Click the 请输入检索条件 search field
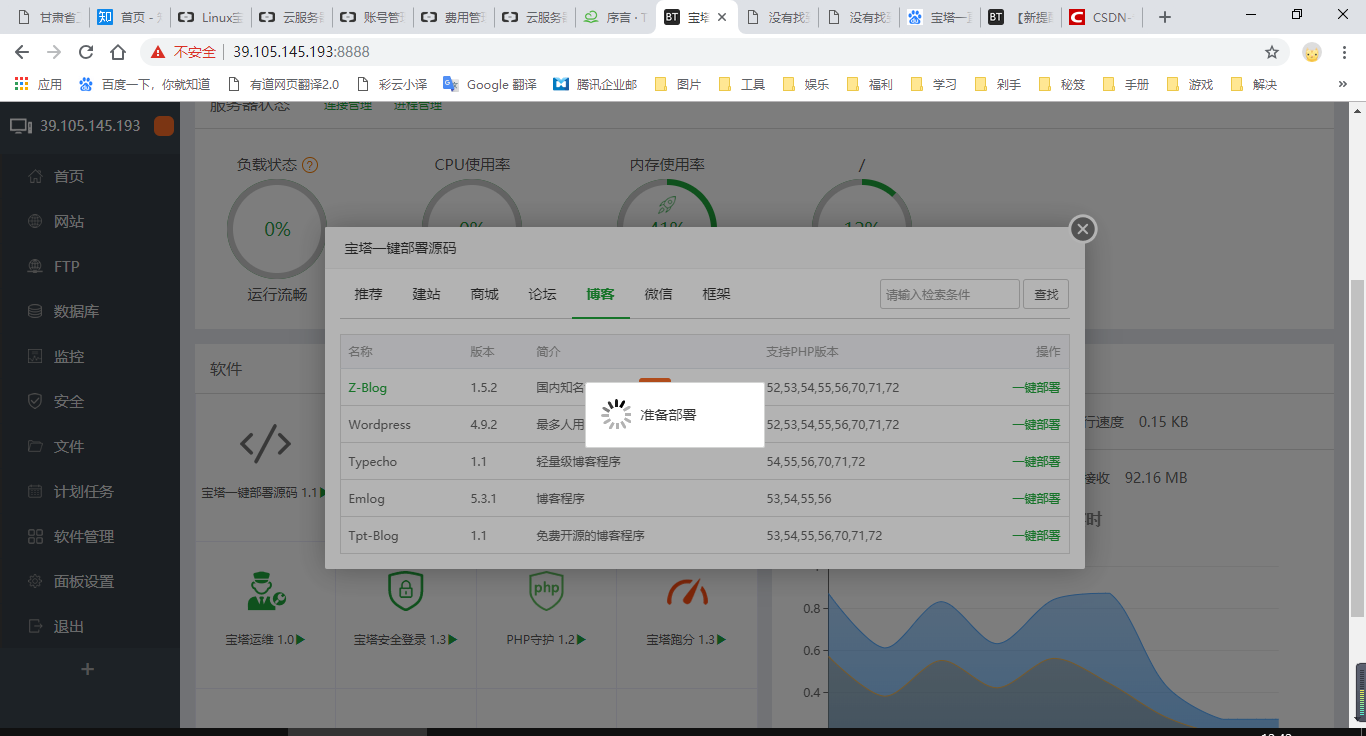Screen dimensions: 1366x736 point(949,294)
